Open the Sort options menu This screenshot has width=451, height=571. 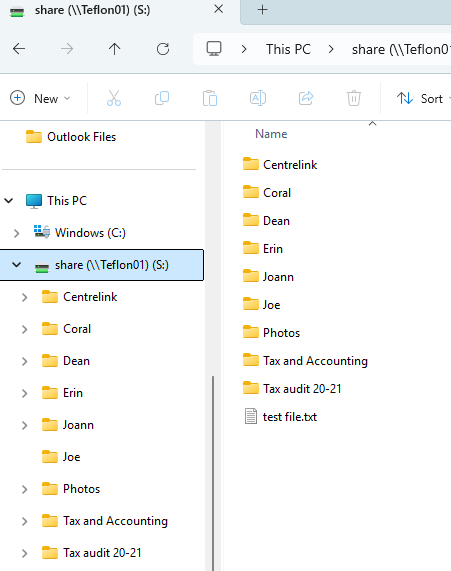coord(424,98)
